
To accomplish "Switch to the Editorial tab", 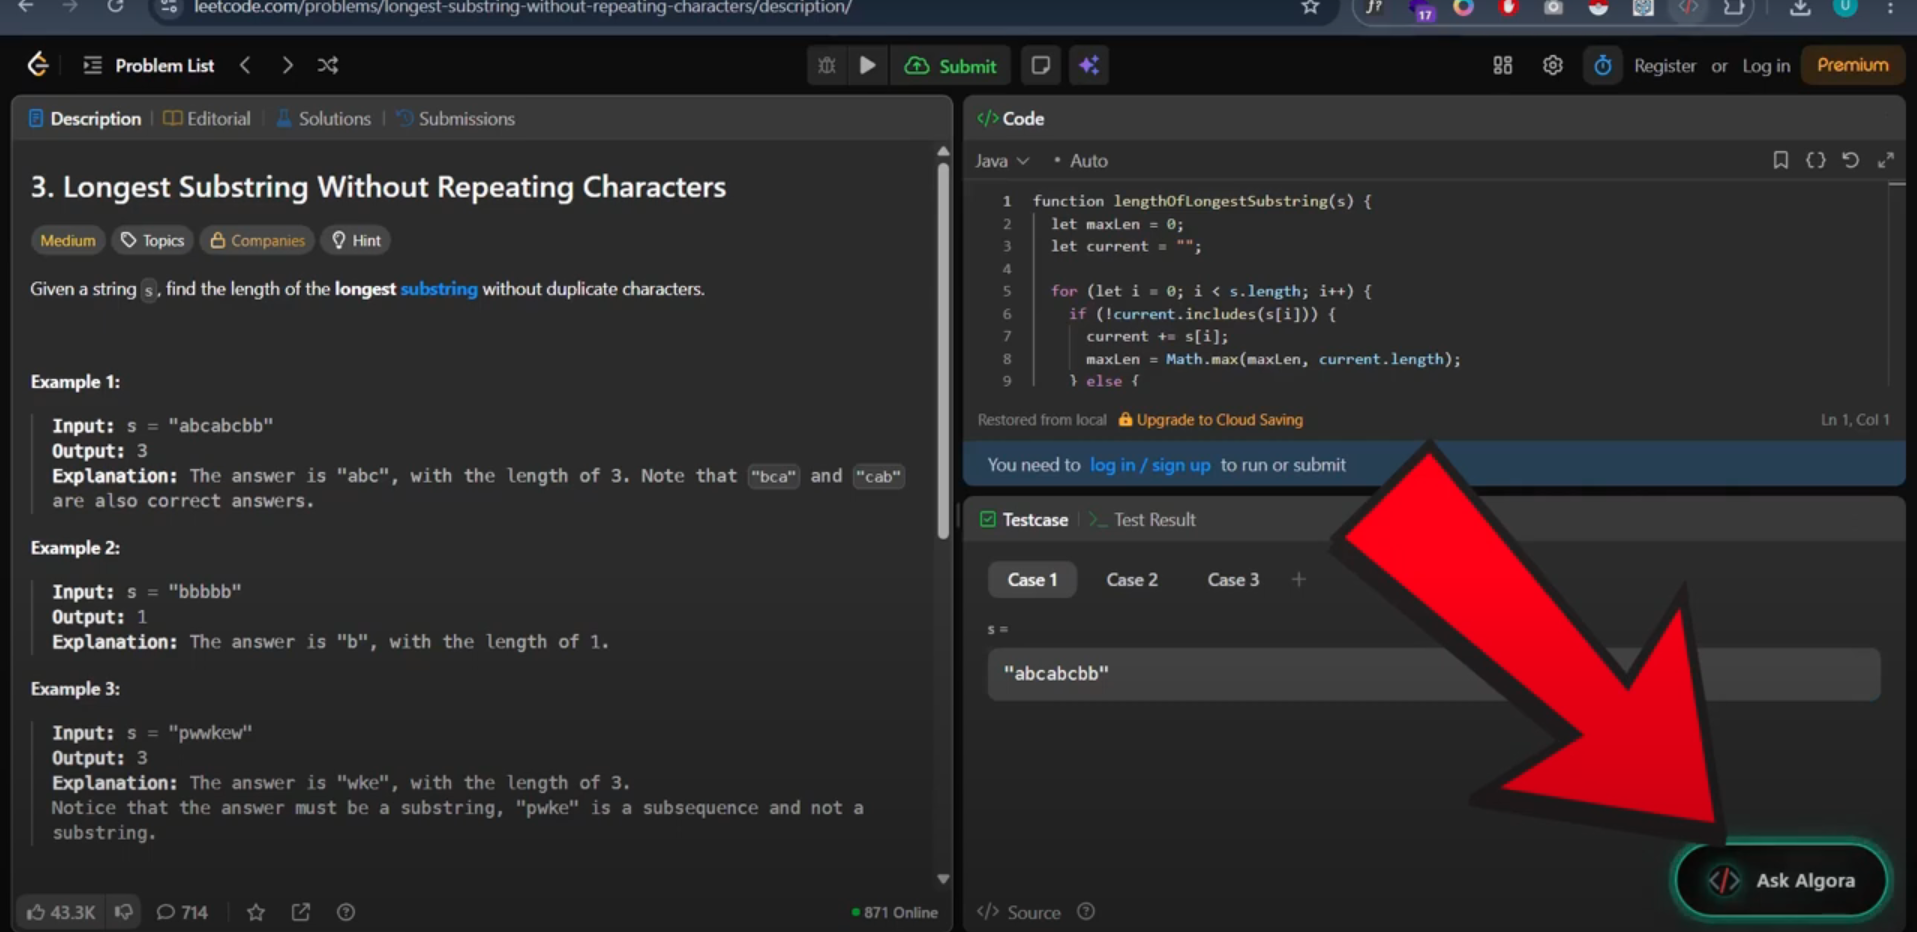I will 207,118.
